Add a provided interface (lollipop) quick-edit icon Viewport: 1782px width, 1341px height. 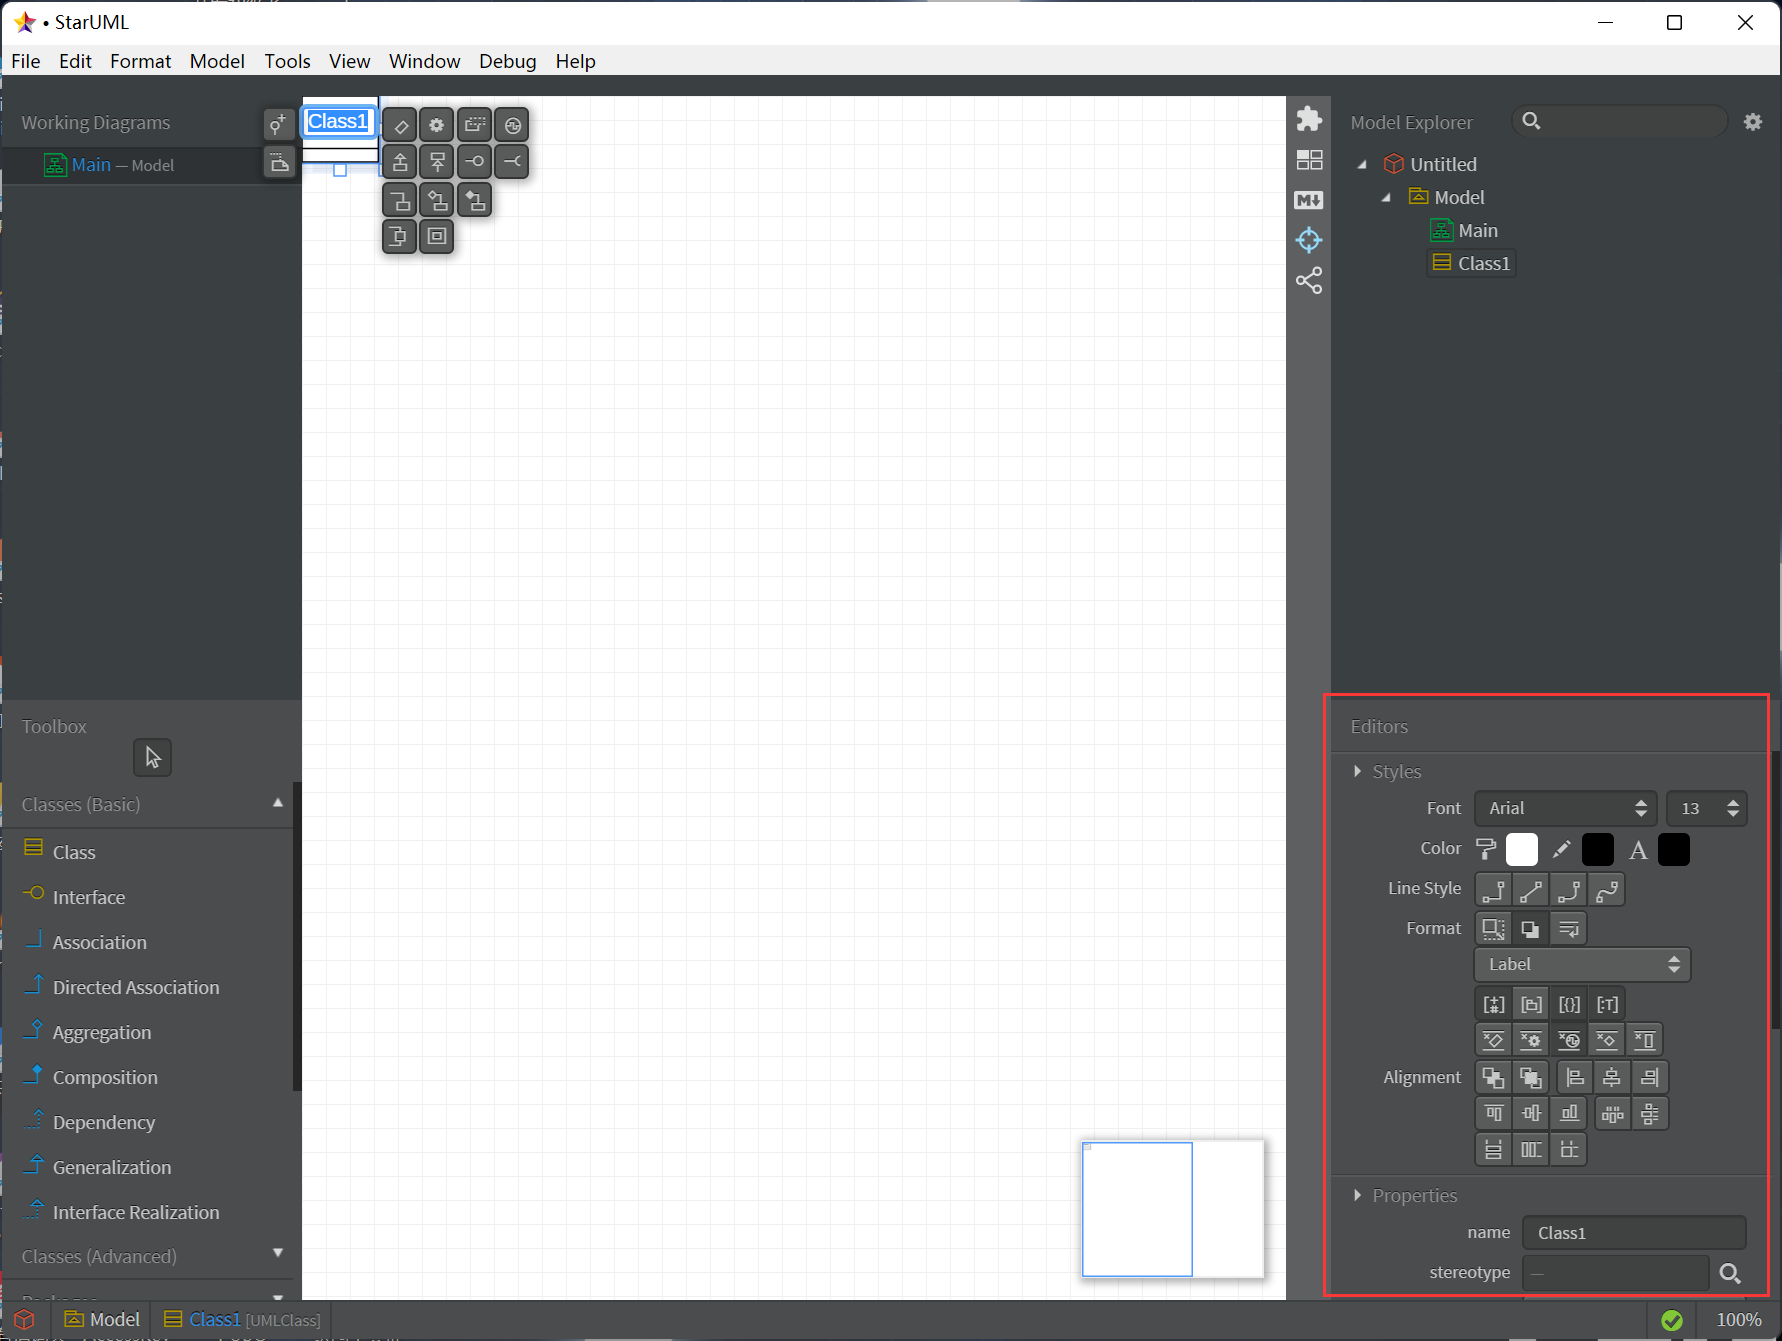[475, 162]
